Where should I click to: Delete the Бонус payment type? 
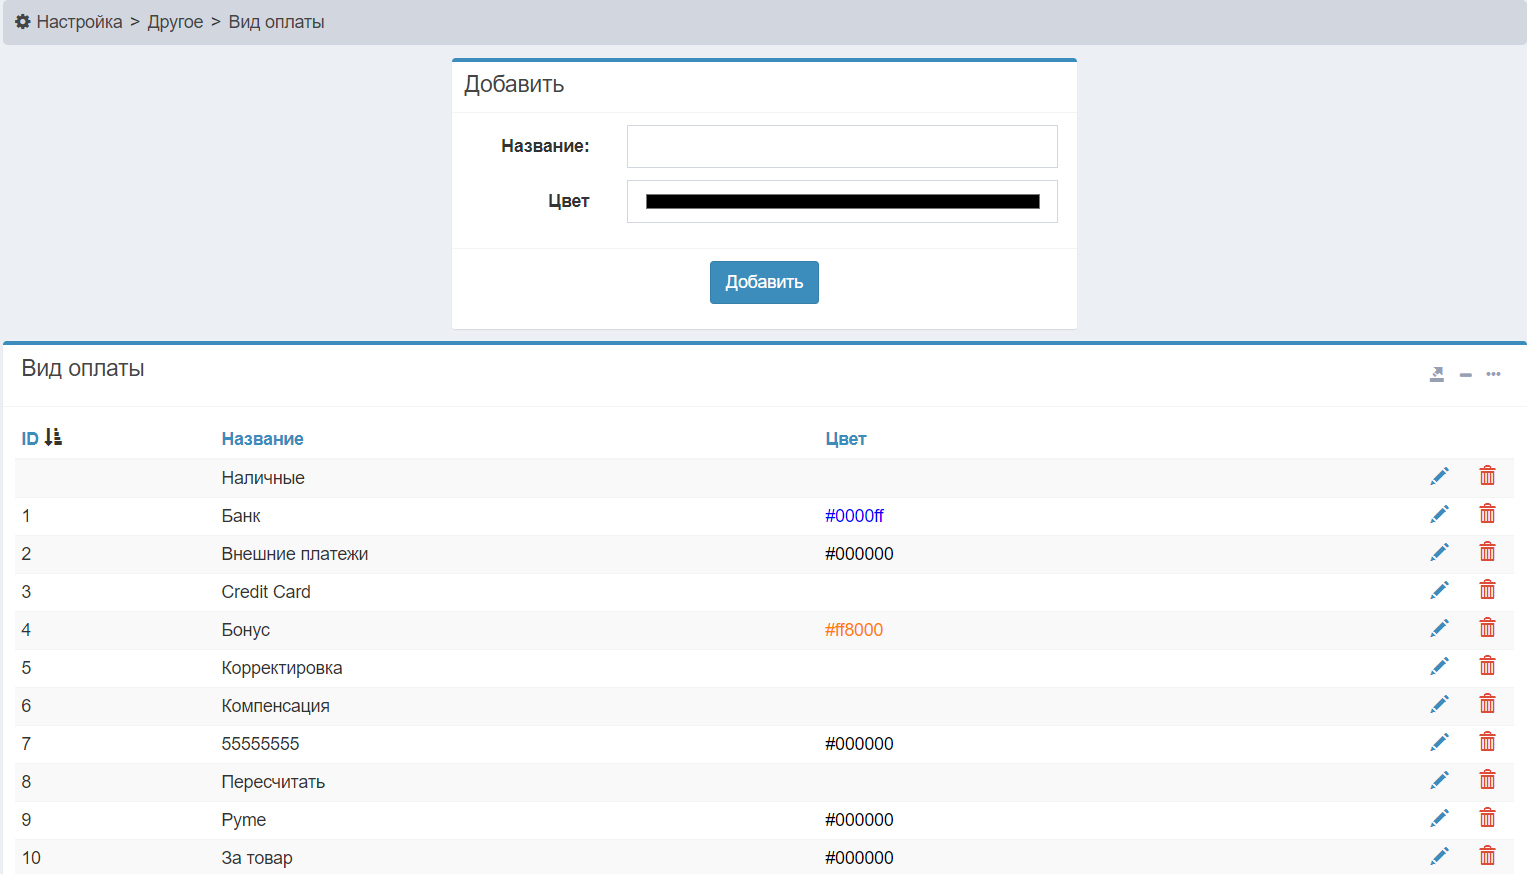tap(1487, 628)
